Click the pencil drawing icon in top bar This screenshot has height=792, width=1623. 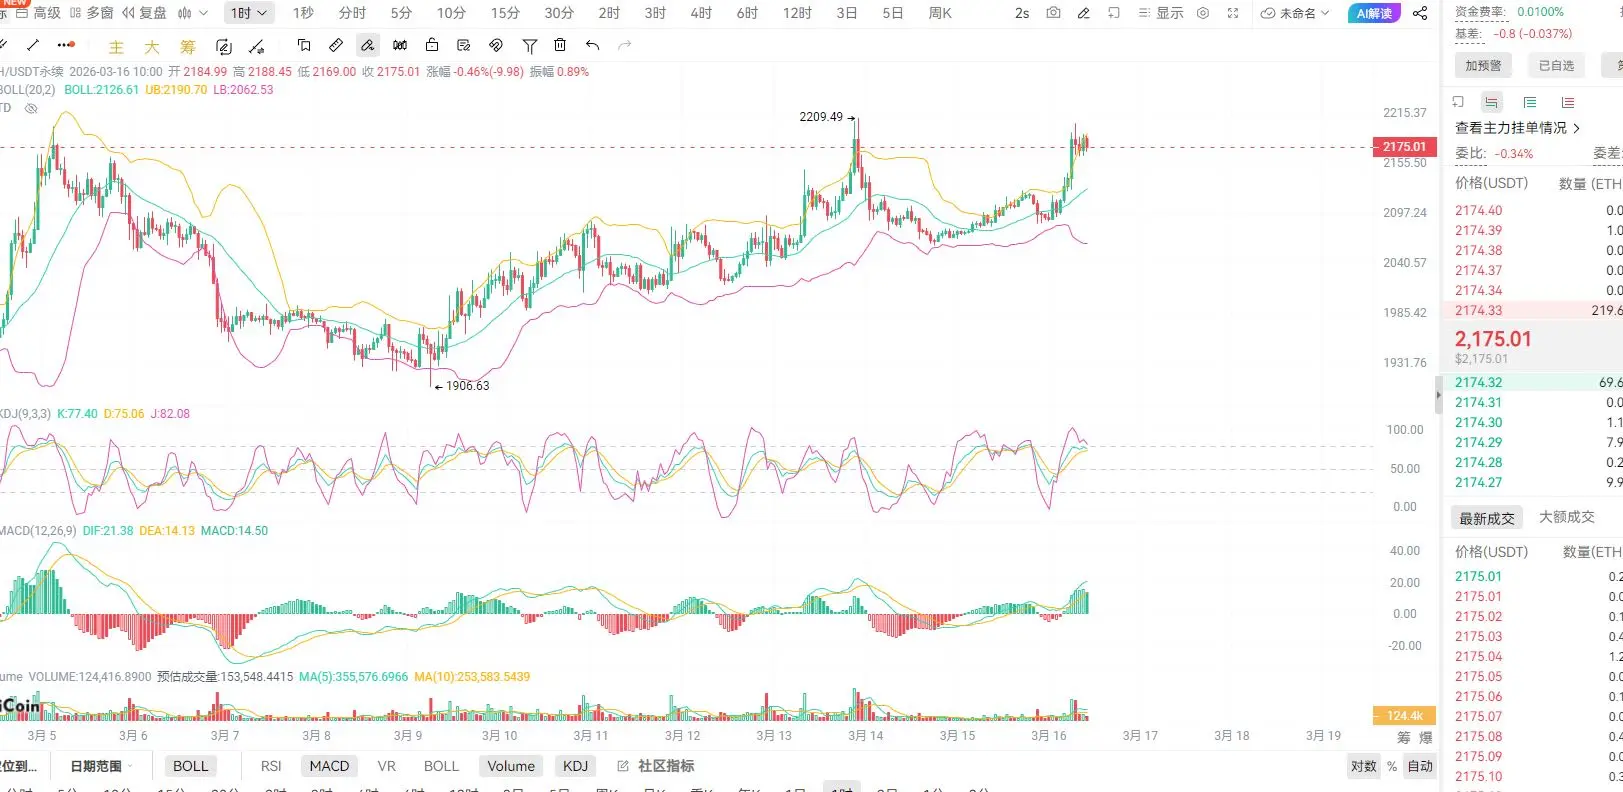(1084, 13)
